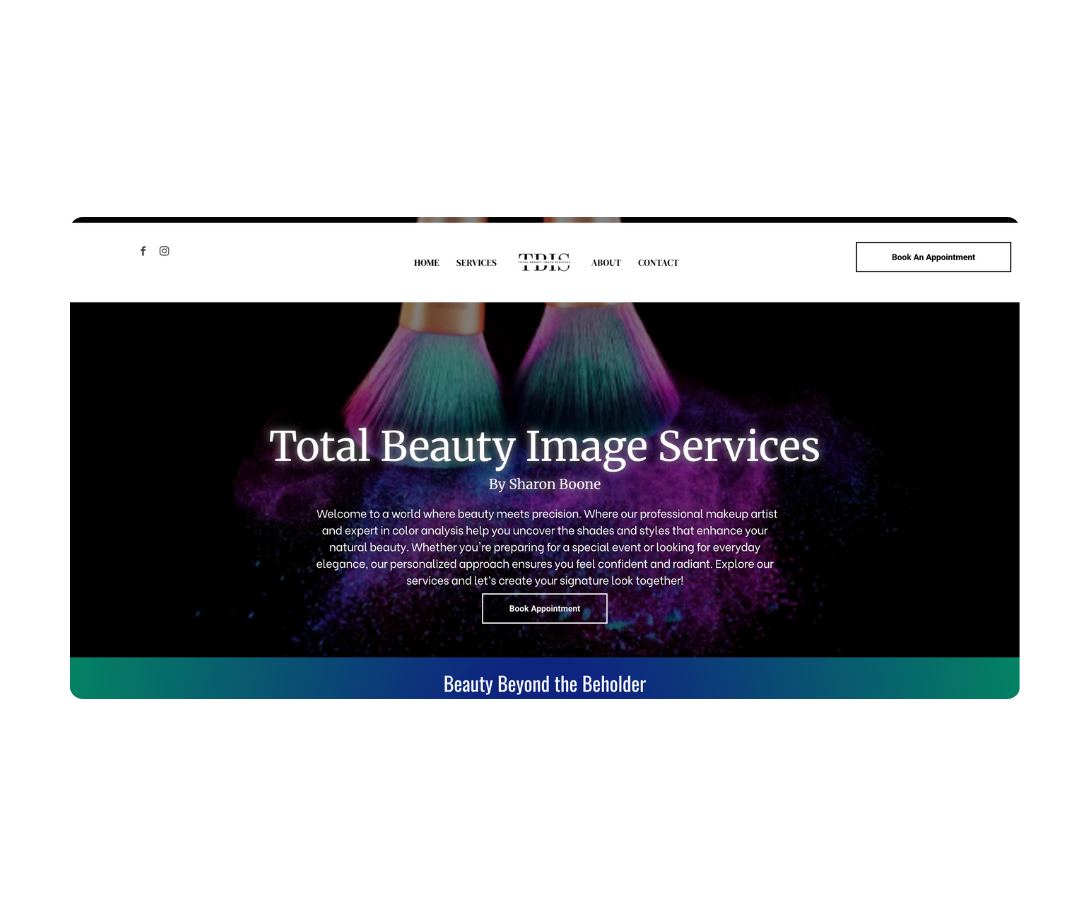The image size is (1090, 916).
Task: Select the Facebook icon in the top-left
Action: pos(143,251)
